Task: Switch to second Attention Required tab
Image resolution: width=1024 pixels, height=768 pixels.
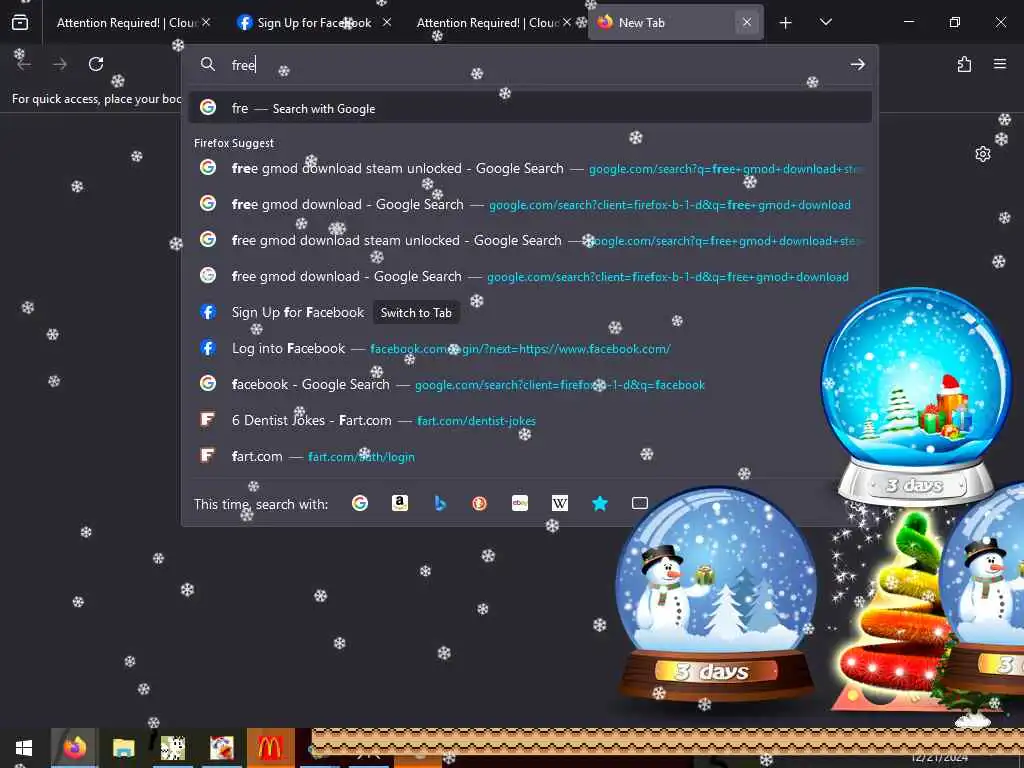Action: [487, 23]
